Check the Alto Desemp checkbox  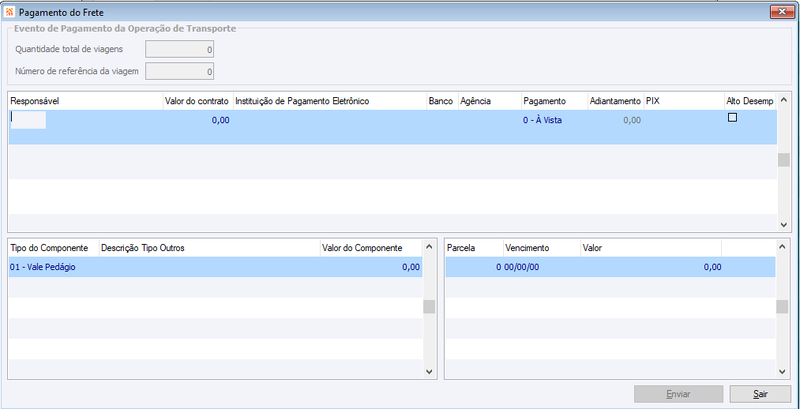732,118
